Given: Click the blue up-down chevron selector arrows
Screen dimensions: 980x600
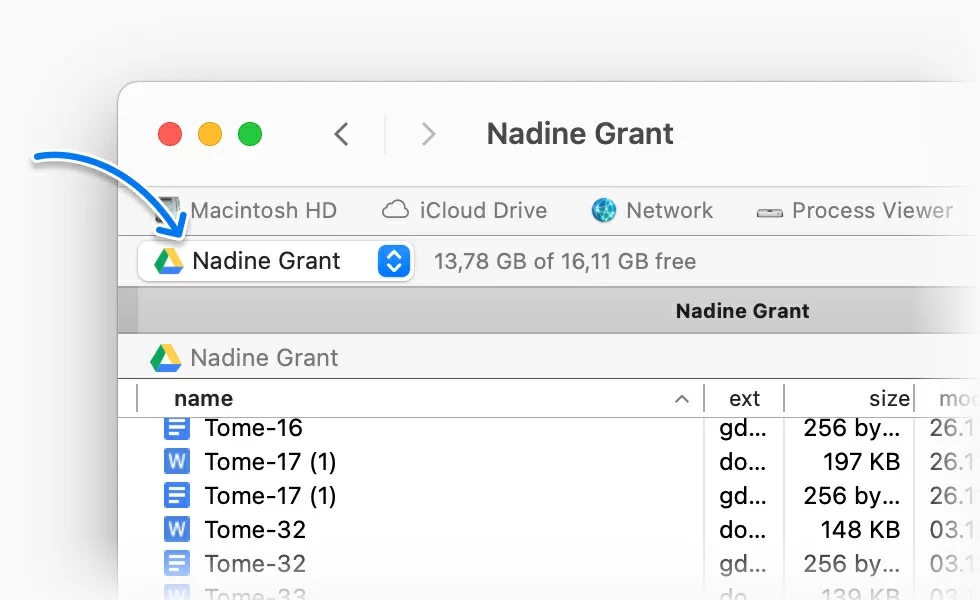Looking at the screenshot, I should click(x=394, y=261).
